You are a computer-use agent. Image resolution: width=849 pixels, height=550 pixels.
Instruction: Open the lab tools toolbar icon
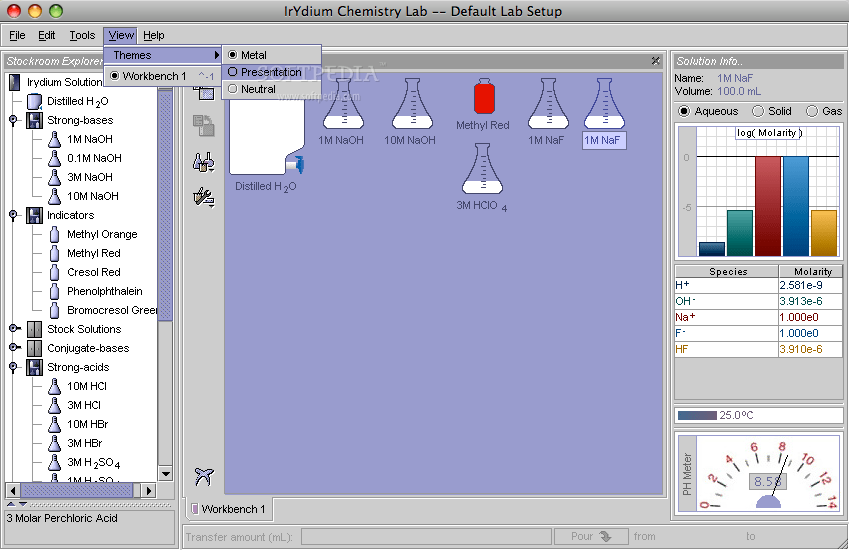pos(204,197)
